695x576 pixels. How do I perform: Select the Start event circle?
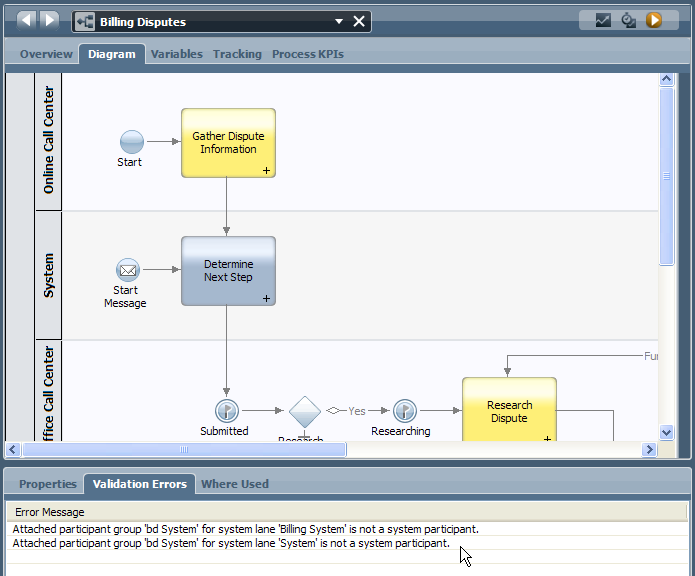tap(132, 142)
